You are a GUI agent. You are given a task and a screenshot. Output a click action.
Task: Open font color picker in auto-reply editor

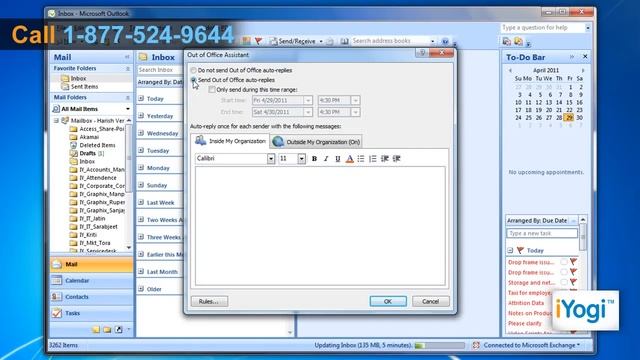coord(349,159)
